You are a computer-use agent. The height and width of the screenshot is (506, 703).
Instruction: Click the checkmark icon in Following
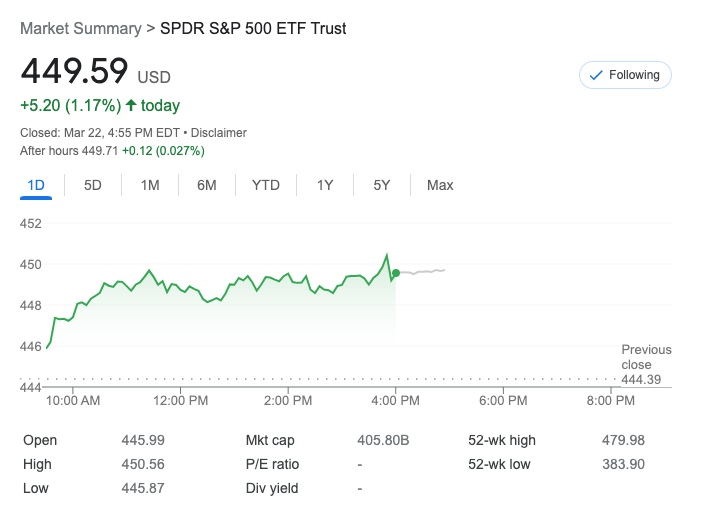(597, 75)
